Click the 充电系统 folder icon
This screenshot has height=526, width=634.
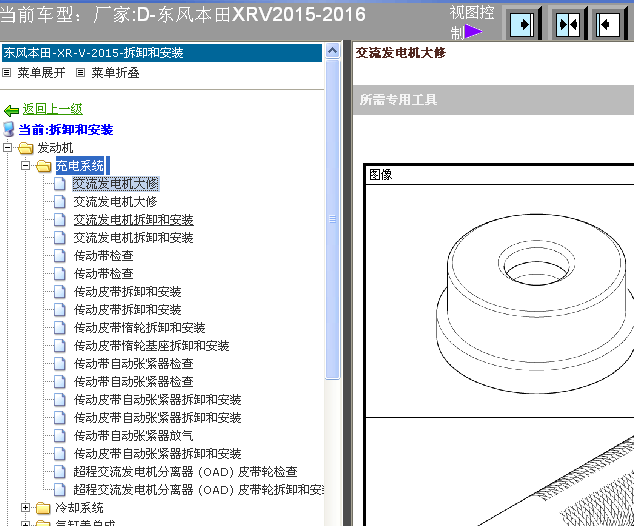coord(44,166)
